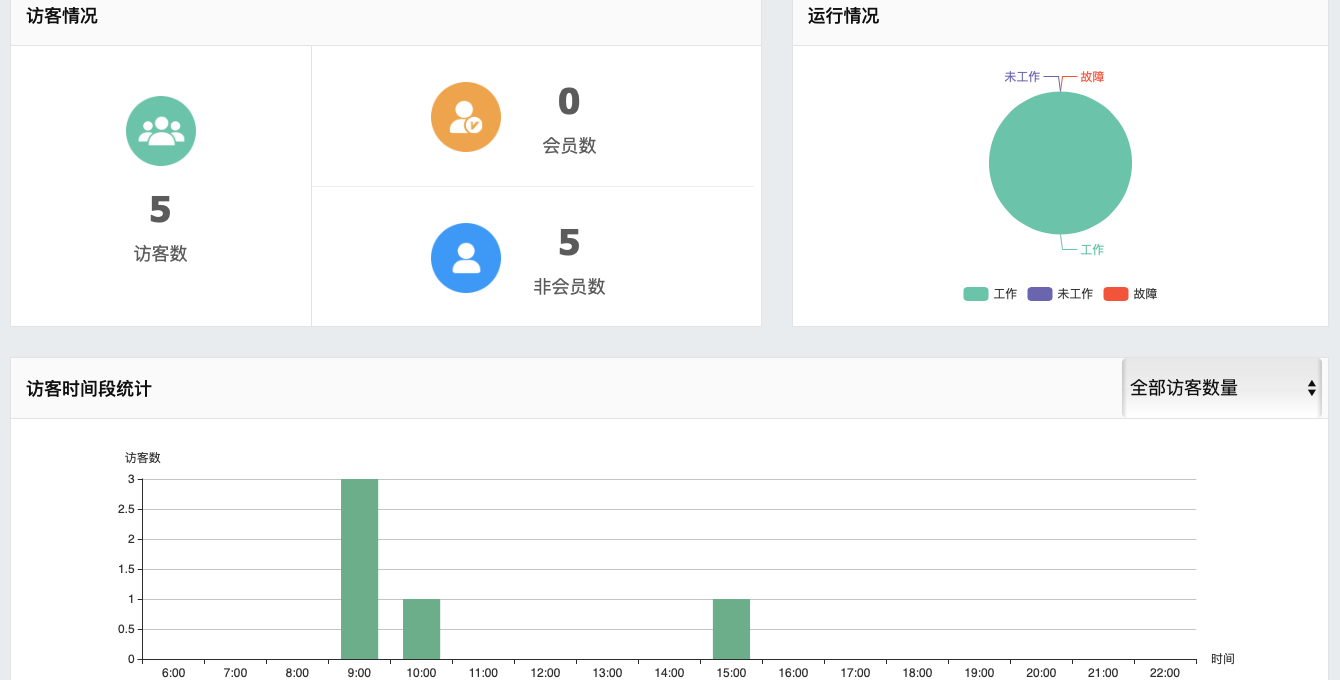This screenshot has width=1340, height=680.
Task: Click the orange member icon
Action: coord(466,117)
